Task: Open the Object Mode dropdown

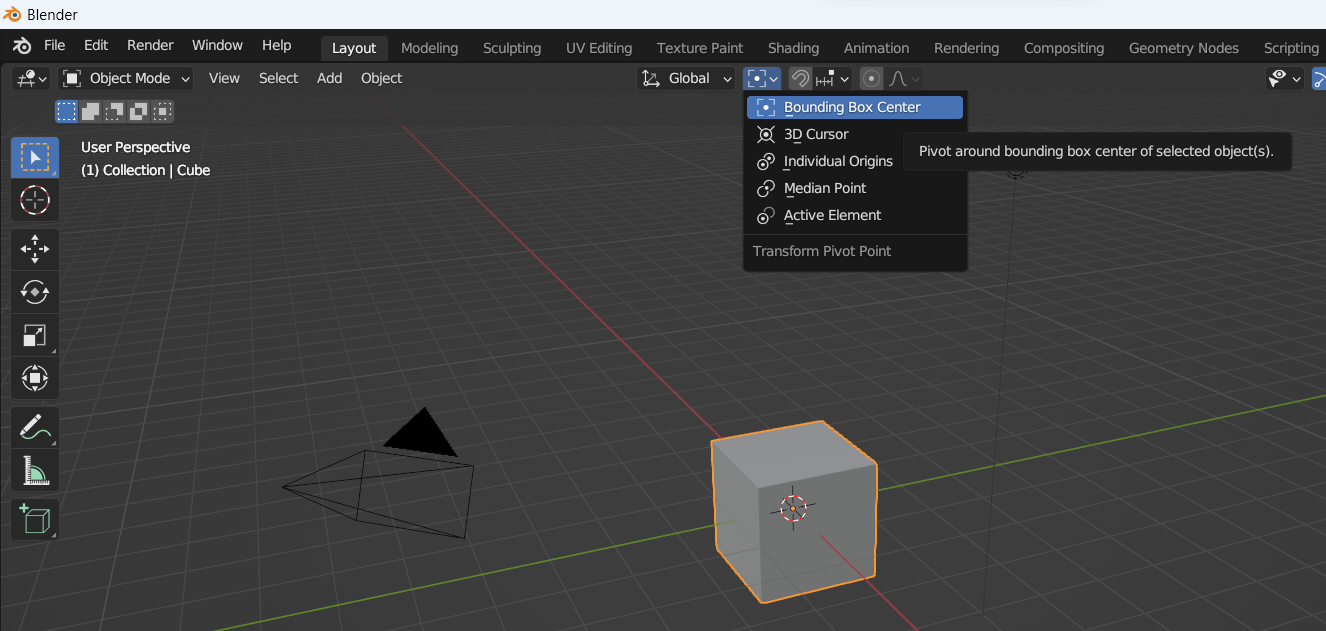Action: pos(126,78)
